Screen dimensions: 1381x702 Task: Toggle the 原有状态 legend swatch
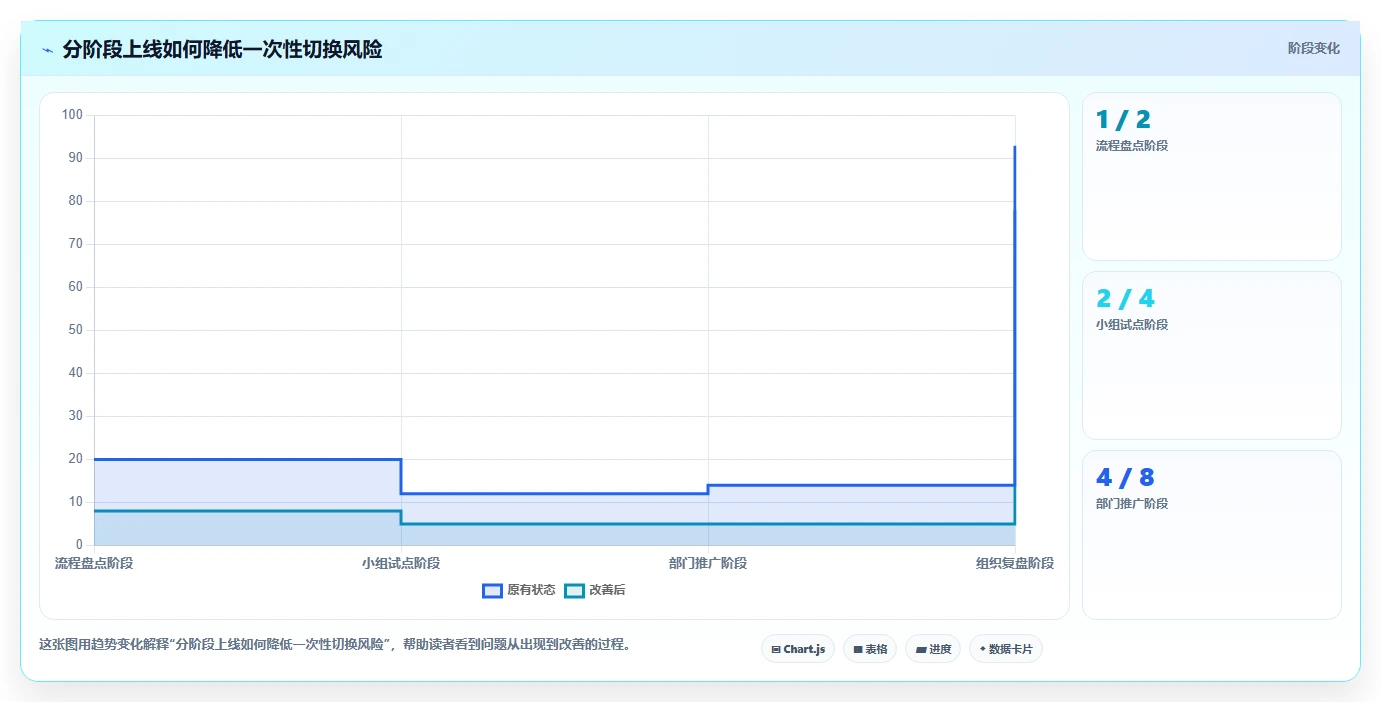492,590
